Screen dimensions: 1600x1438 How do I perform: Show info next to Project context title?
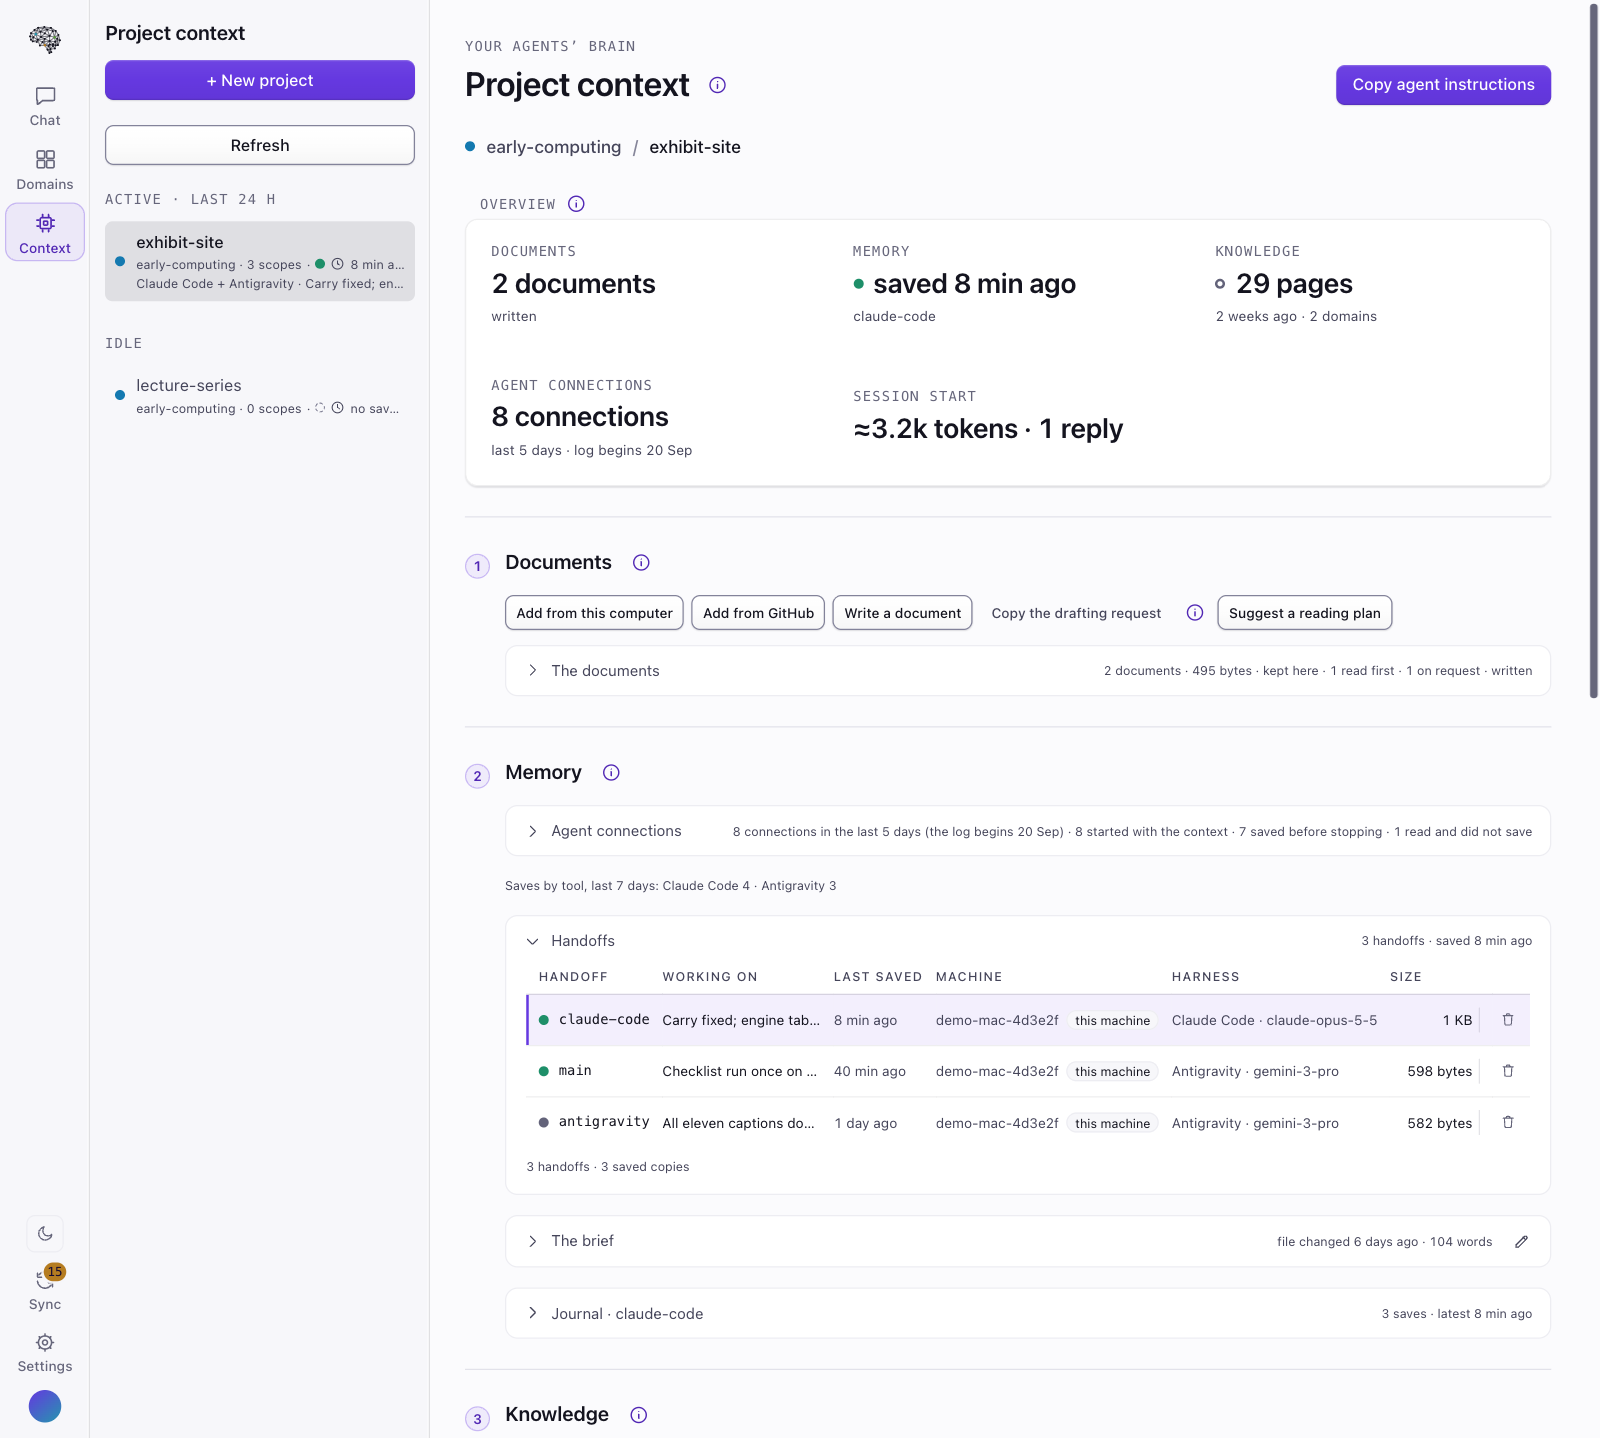point(717,85)
